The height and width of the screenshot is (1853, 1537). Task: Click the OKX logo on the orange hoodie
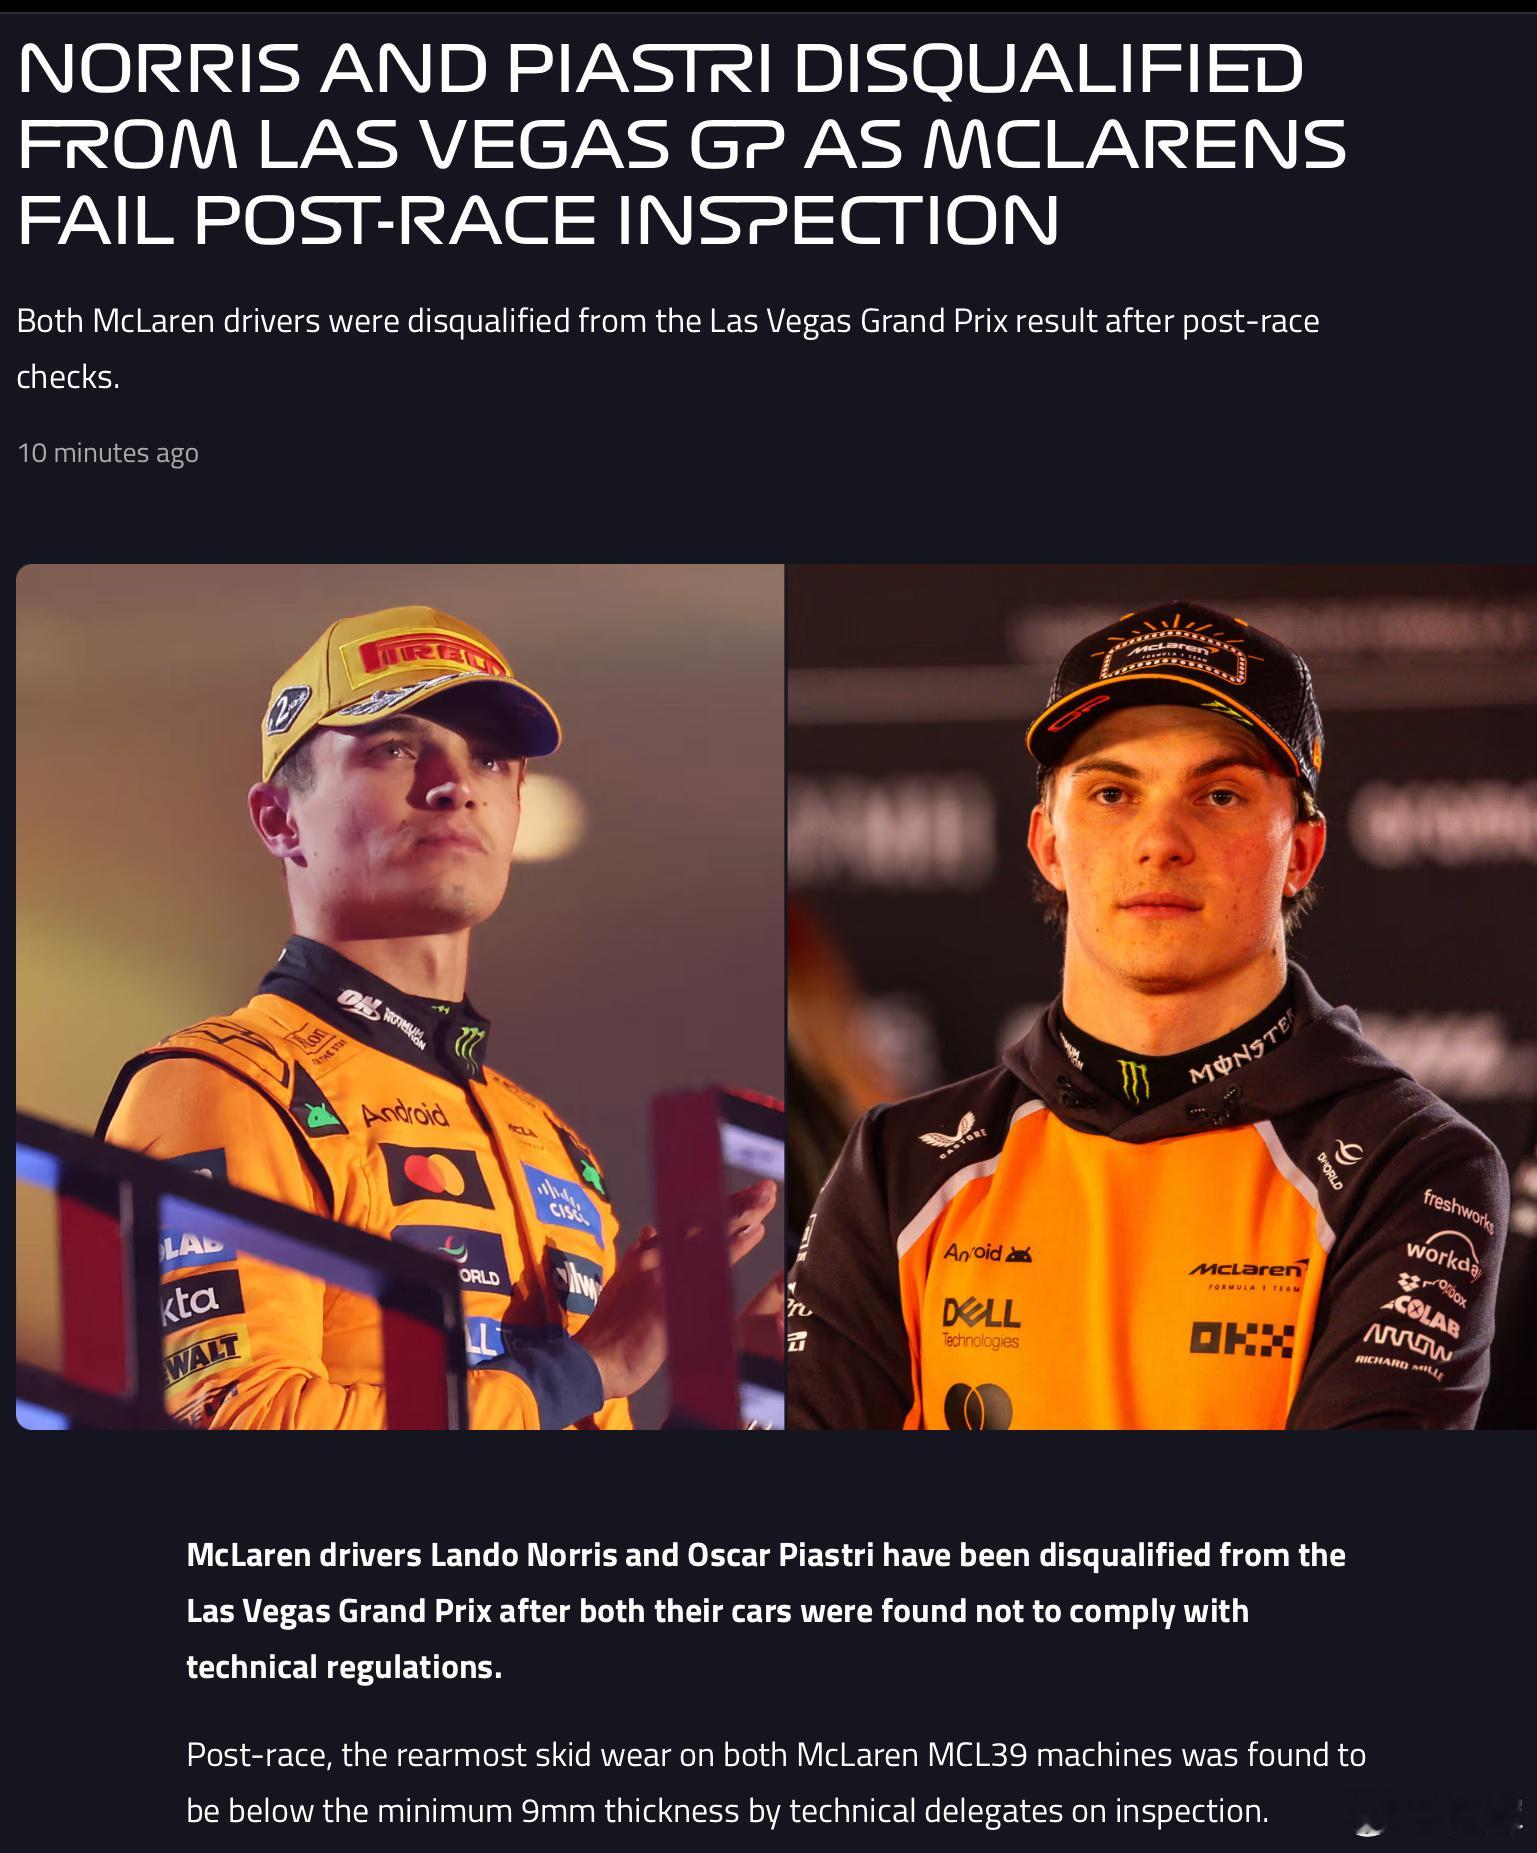[1242, 1339]
